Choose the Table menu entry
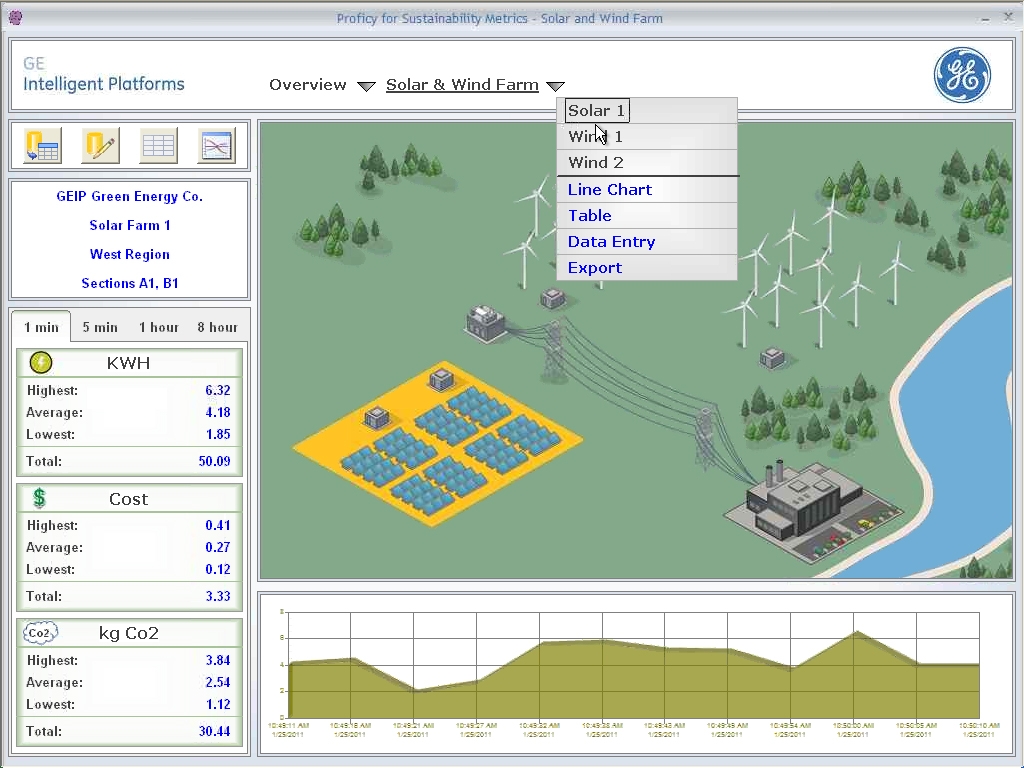 [x=647, y=216]
